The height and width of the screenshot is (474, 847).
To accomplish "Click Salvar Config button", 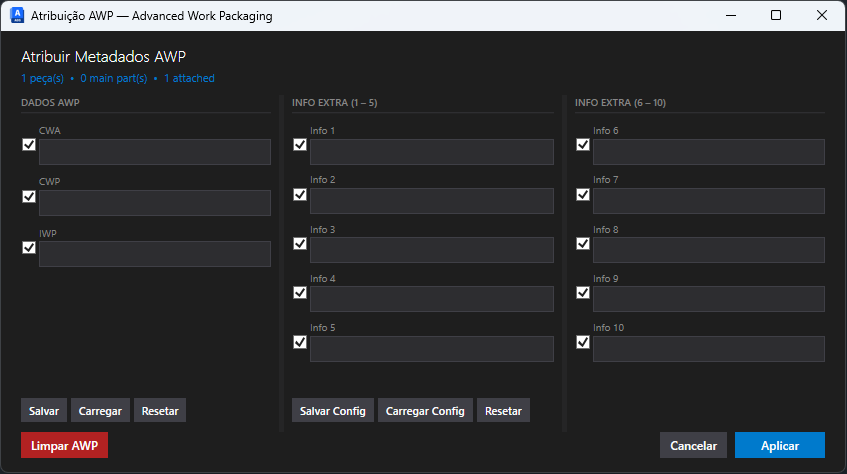I will tap(333, 411).
